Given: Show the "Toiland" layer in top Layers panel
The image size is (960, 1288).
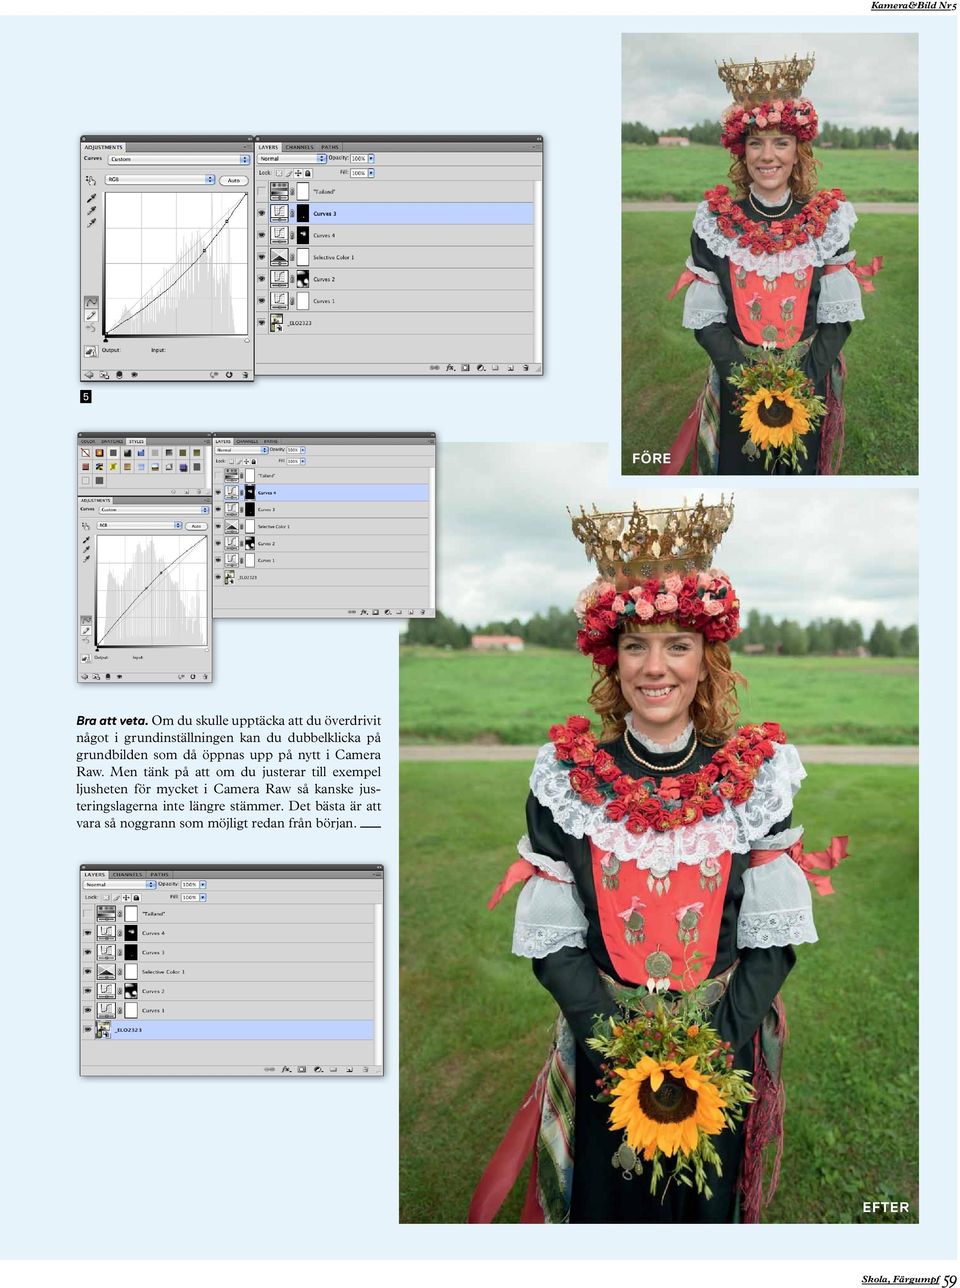Looking at the screenshot, I should tap(262, 192).
